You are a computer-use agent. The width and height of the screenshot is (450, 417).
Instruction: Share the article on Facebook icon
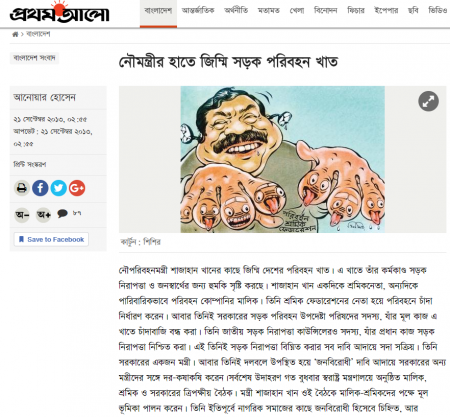[40, 188]
